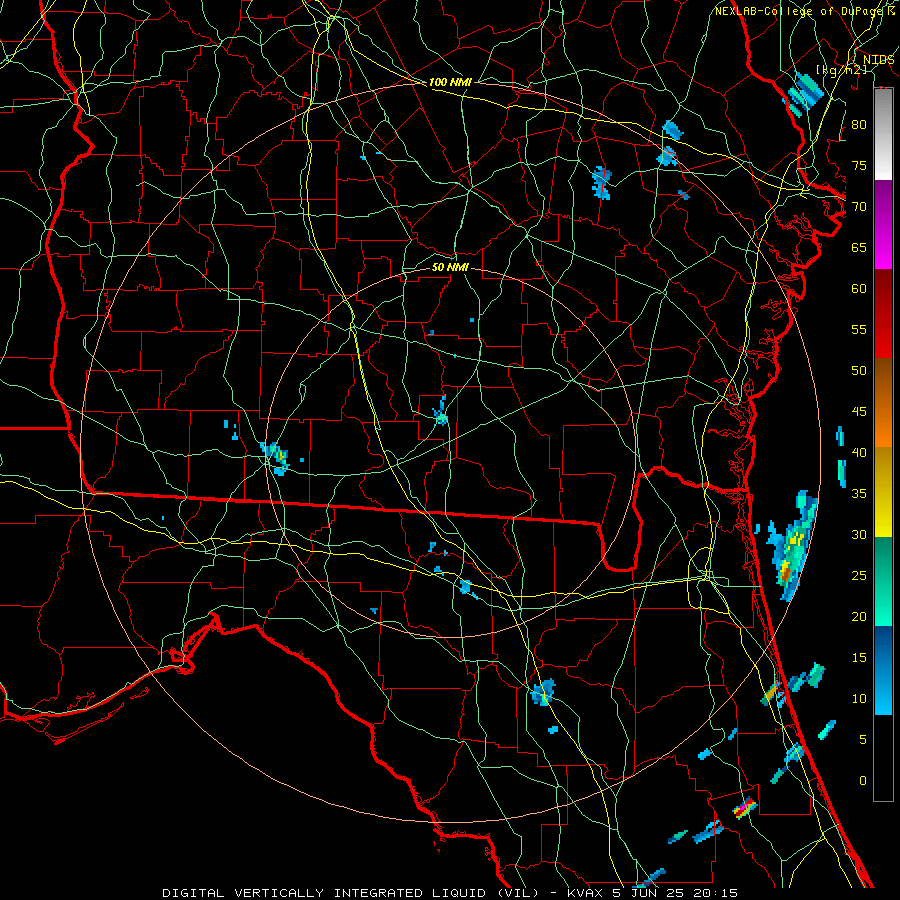This screenshot has height=900, width=900.
Task: Click the legend value 60
Action: (859, 289)
